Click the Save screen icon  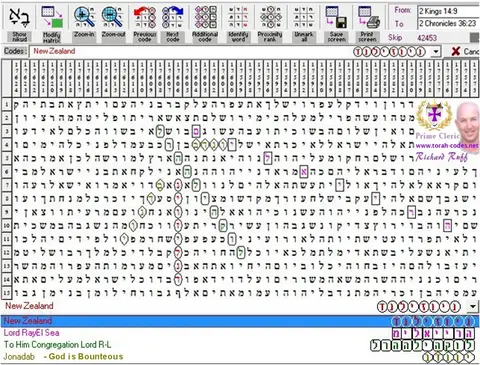[336, 17]
